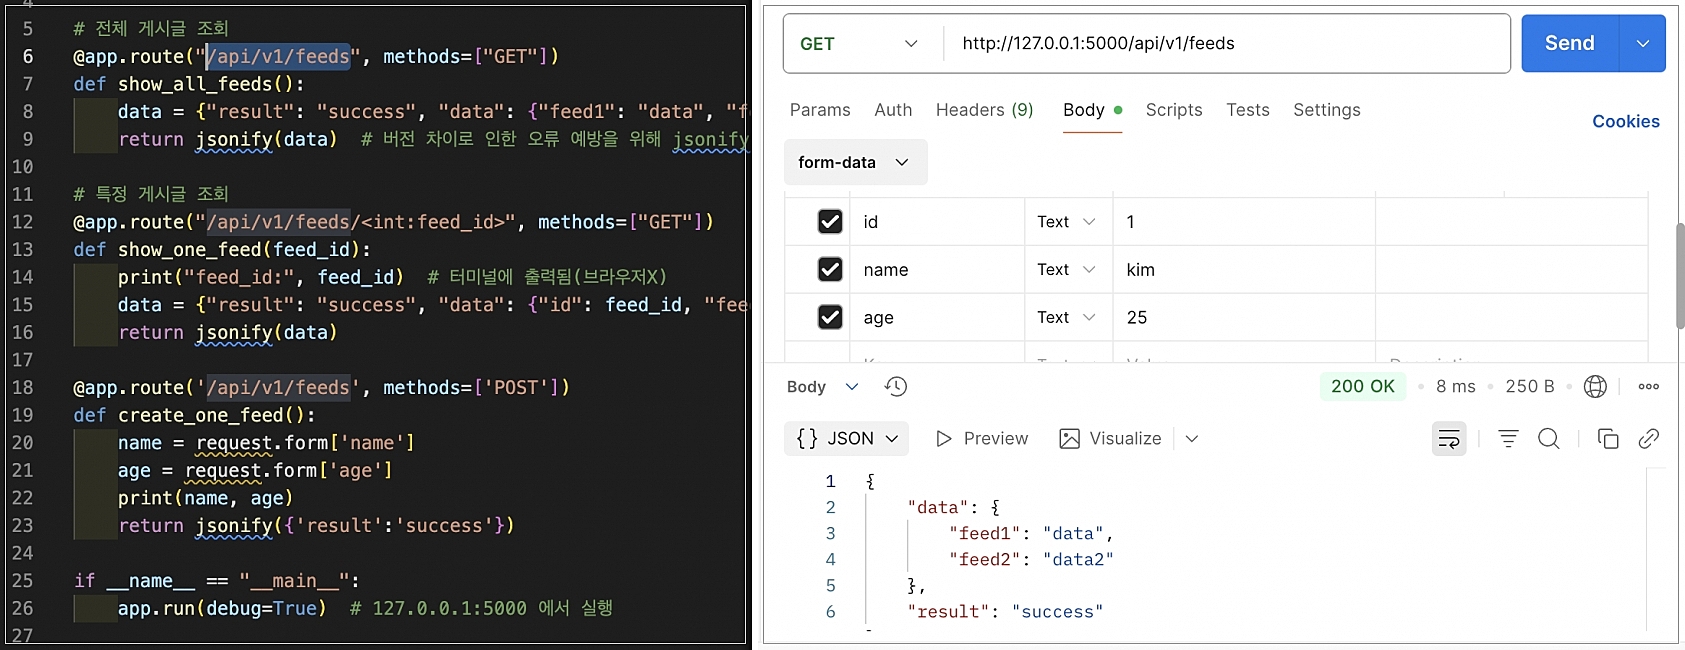Click the Postman vertical scrollbar thumb

pyautogui.click(x=1680, y=276)
